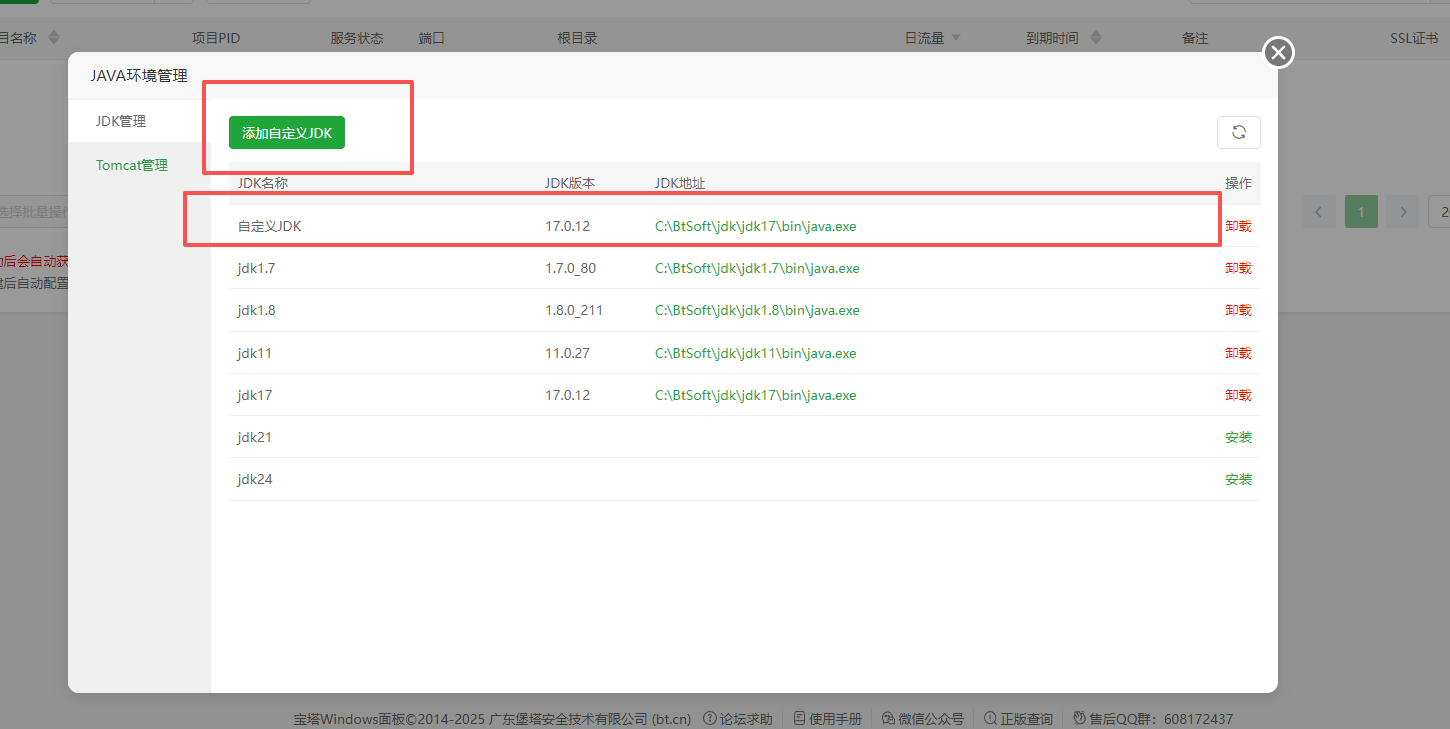This screenshot has width=1450, height=729.
Task: Sort by 到期时间 using its sort arrows
Action: [1097, 37]
